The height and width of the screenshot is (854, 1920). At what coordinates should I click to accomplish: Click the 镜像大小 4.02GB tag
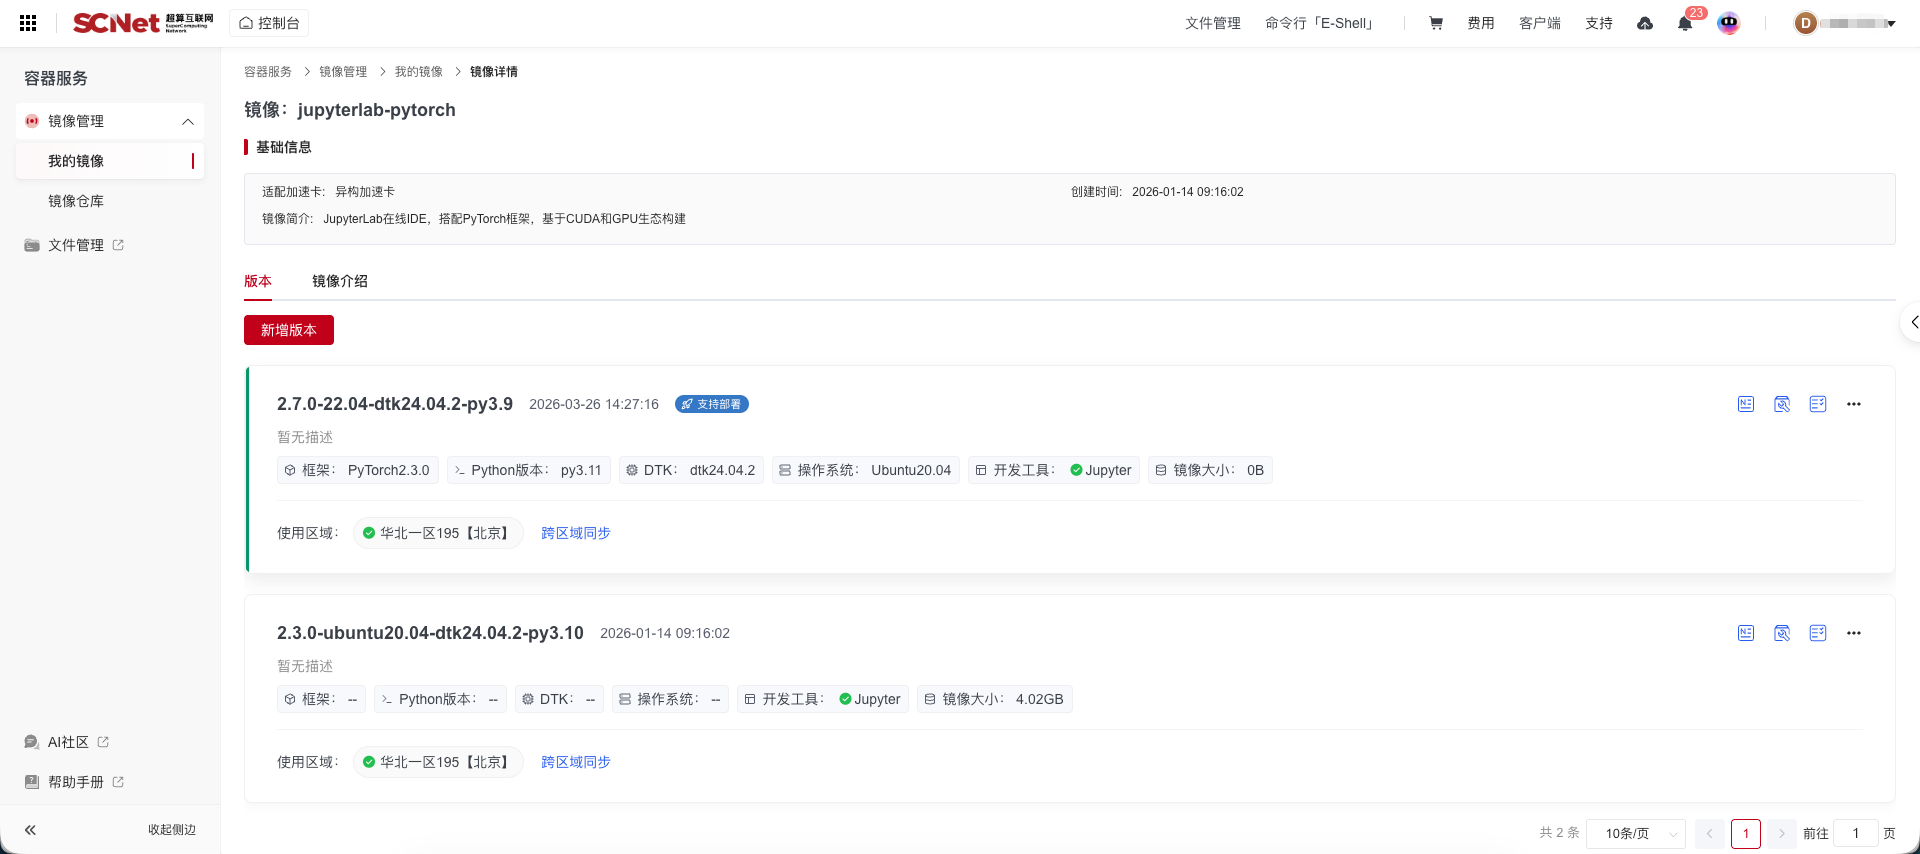[x=995, y=699]
